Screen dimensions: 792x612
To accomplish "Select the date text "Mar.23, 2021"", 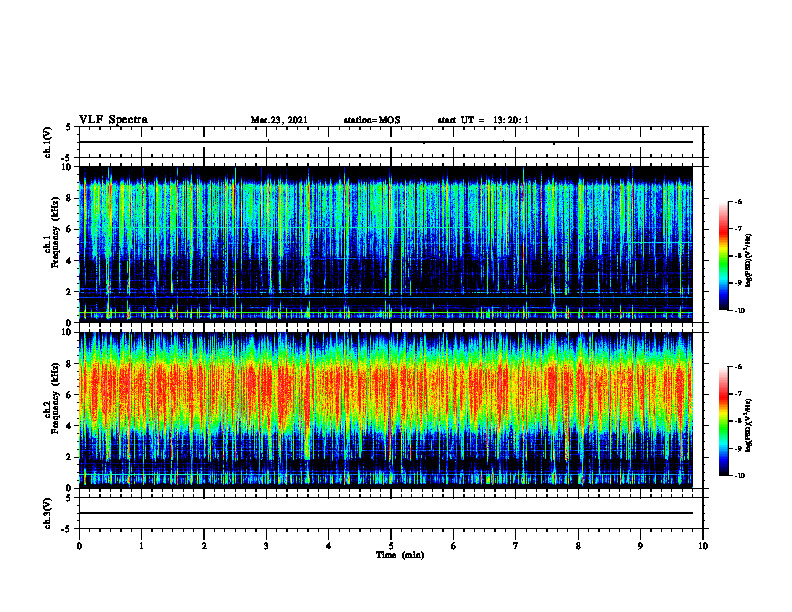I will (x=279, y=120).
